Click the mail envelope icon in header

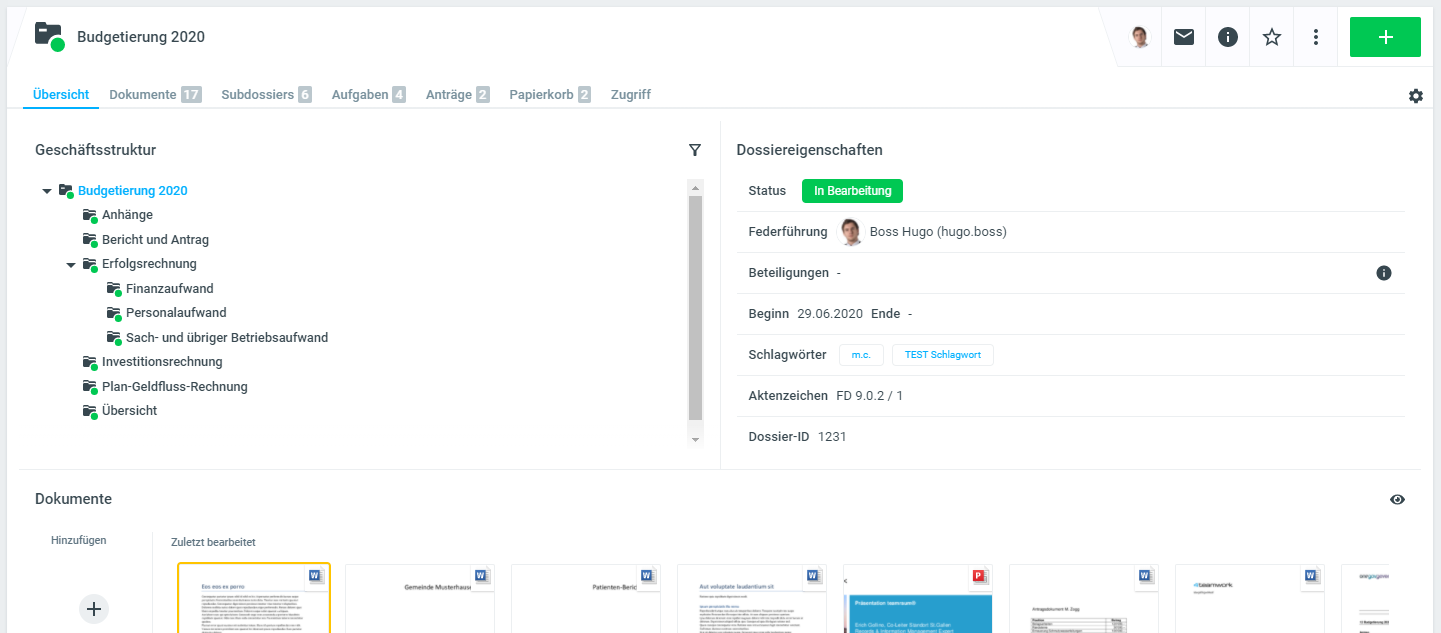1184,37
